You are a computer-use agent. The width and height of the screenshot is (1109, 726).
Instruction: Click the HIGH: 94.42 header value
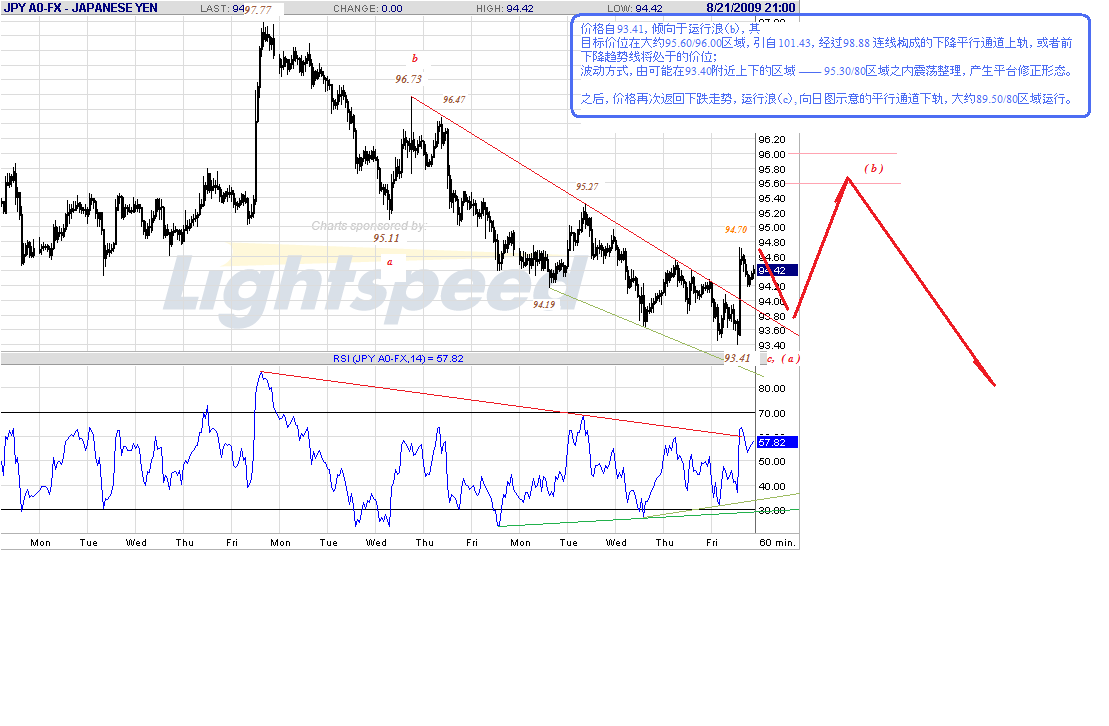(505, 8)
